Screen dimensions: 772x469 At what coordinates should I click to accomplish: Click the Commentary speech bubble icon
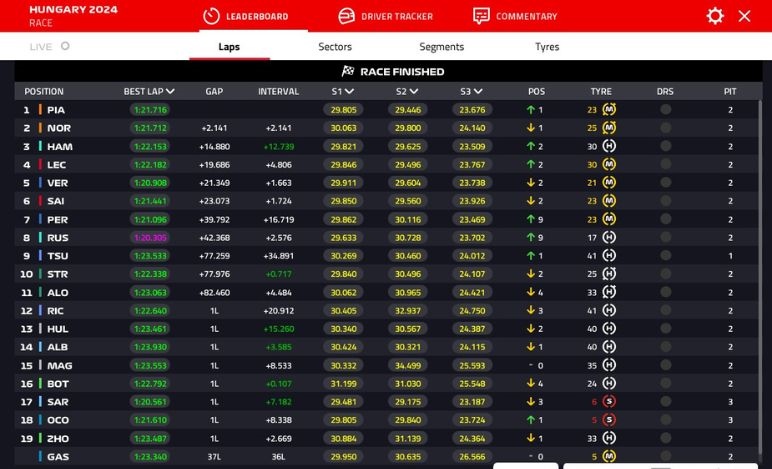click(x=481, y=16)
